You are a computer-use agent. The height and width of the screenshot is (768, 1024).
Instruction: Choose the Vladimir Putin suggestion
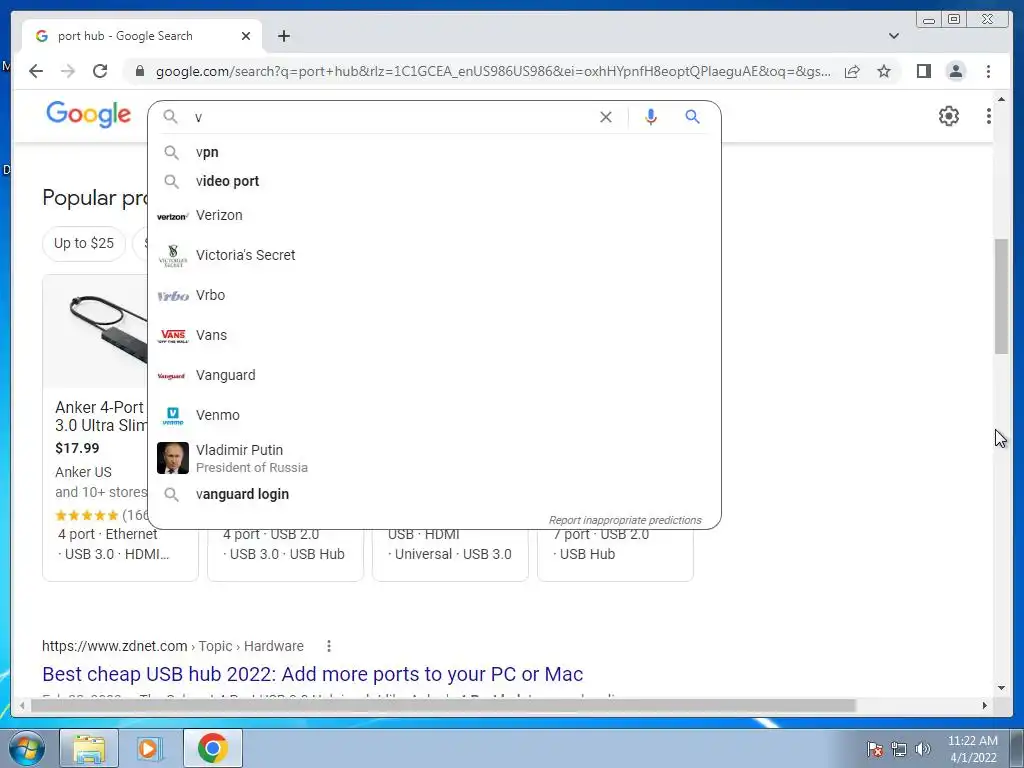434,458
